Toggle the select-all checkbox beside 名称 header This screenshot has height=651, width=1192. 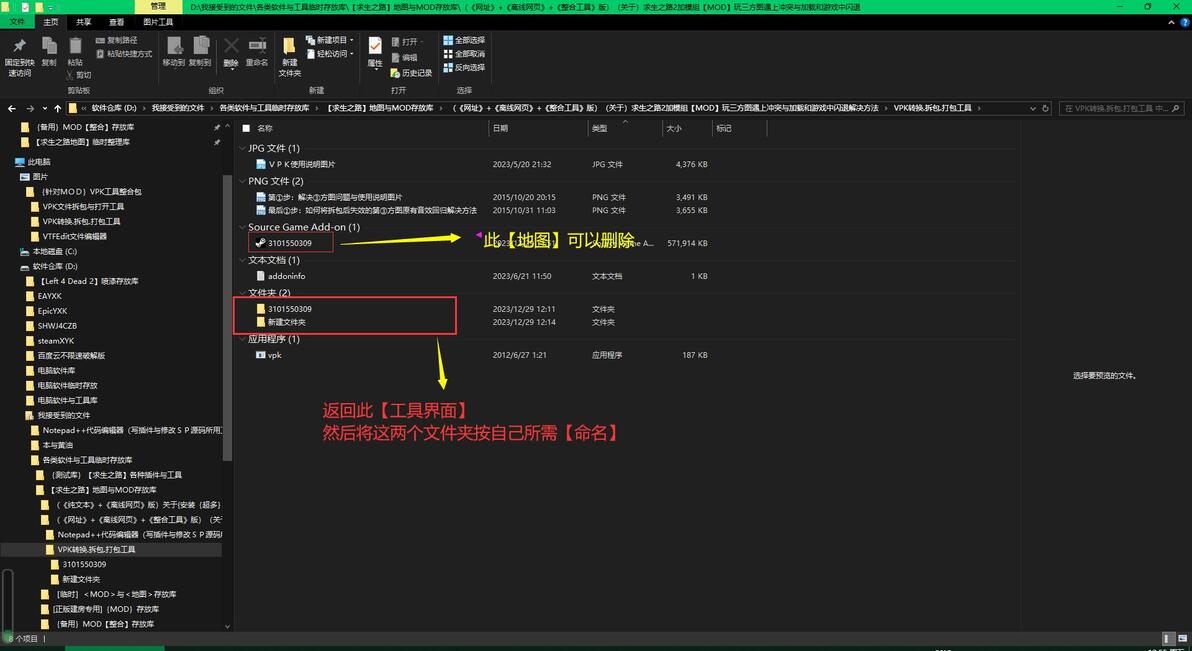246,129
